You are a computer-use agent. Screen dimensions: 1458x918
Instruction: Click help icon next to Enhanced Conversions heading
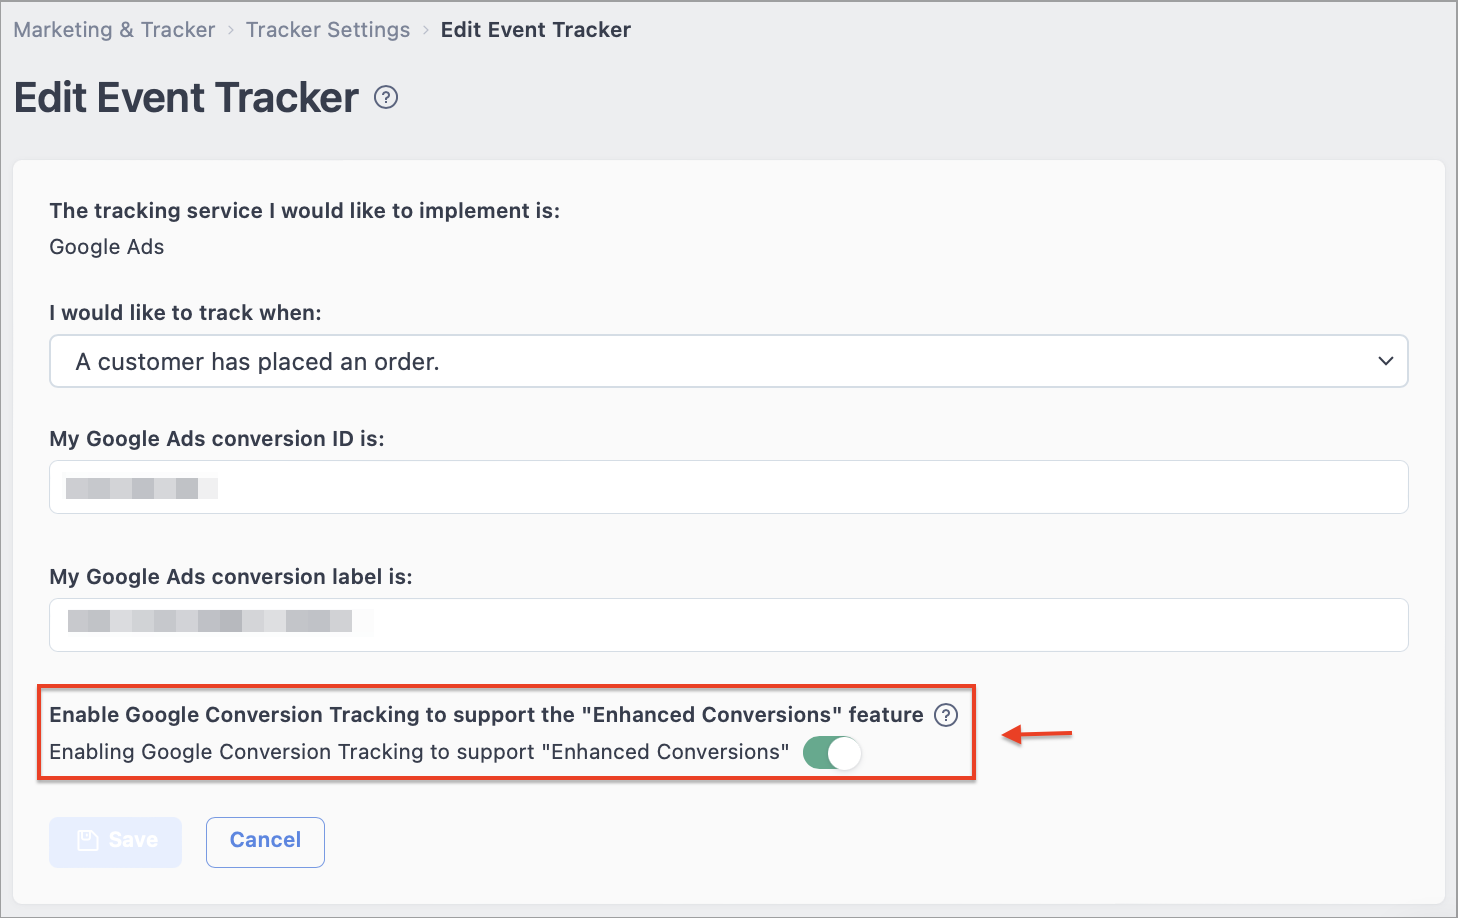946,715
